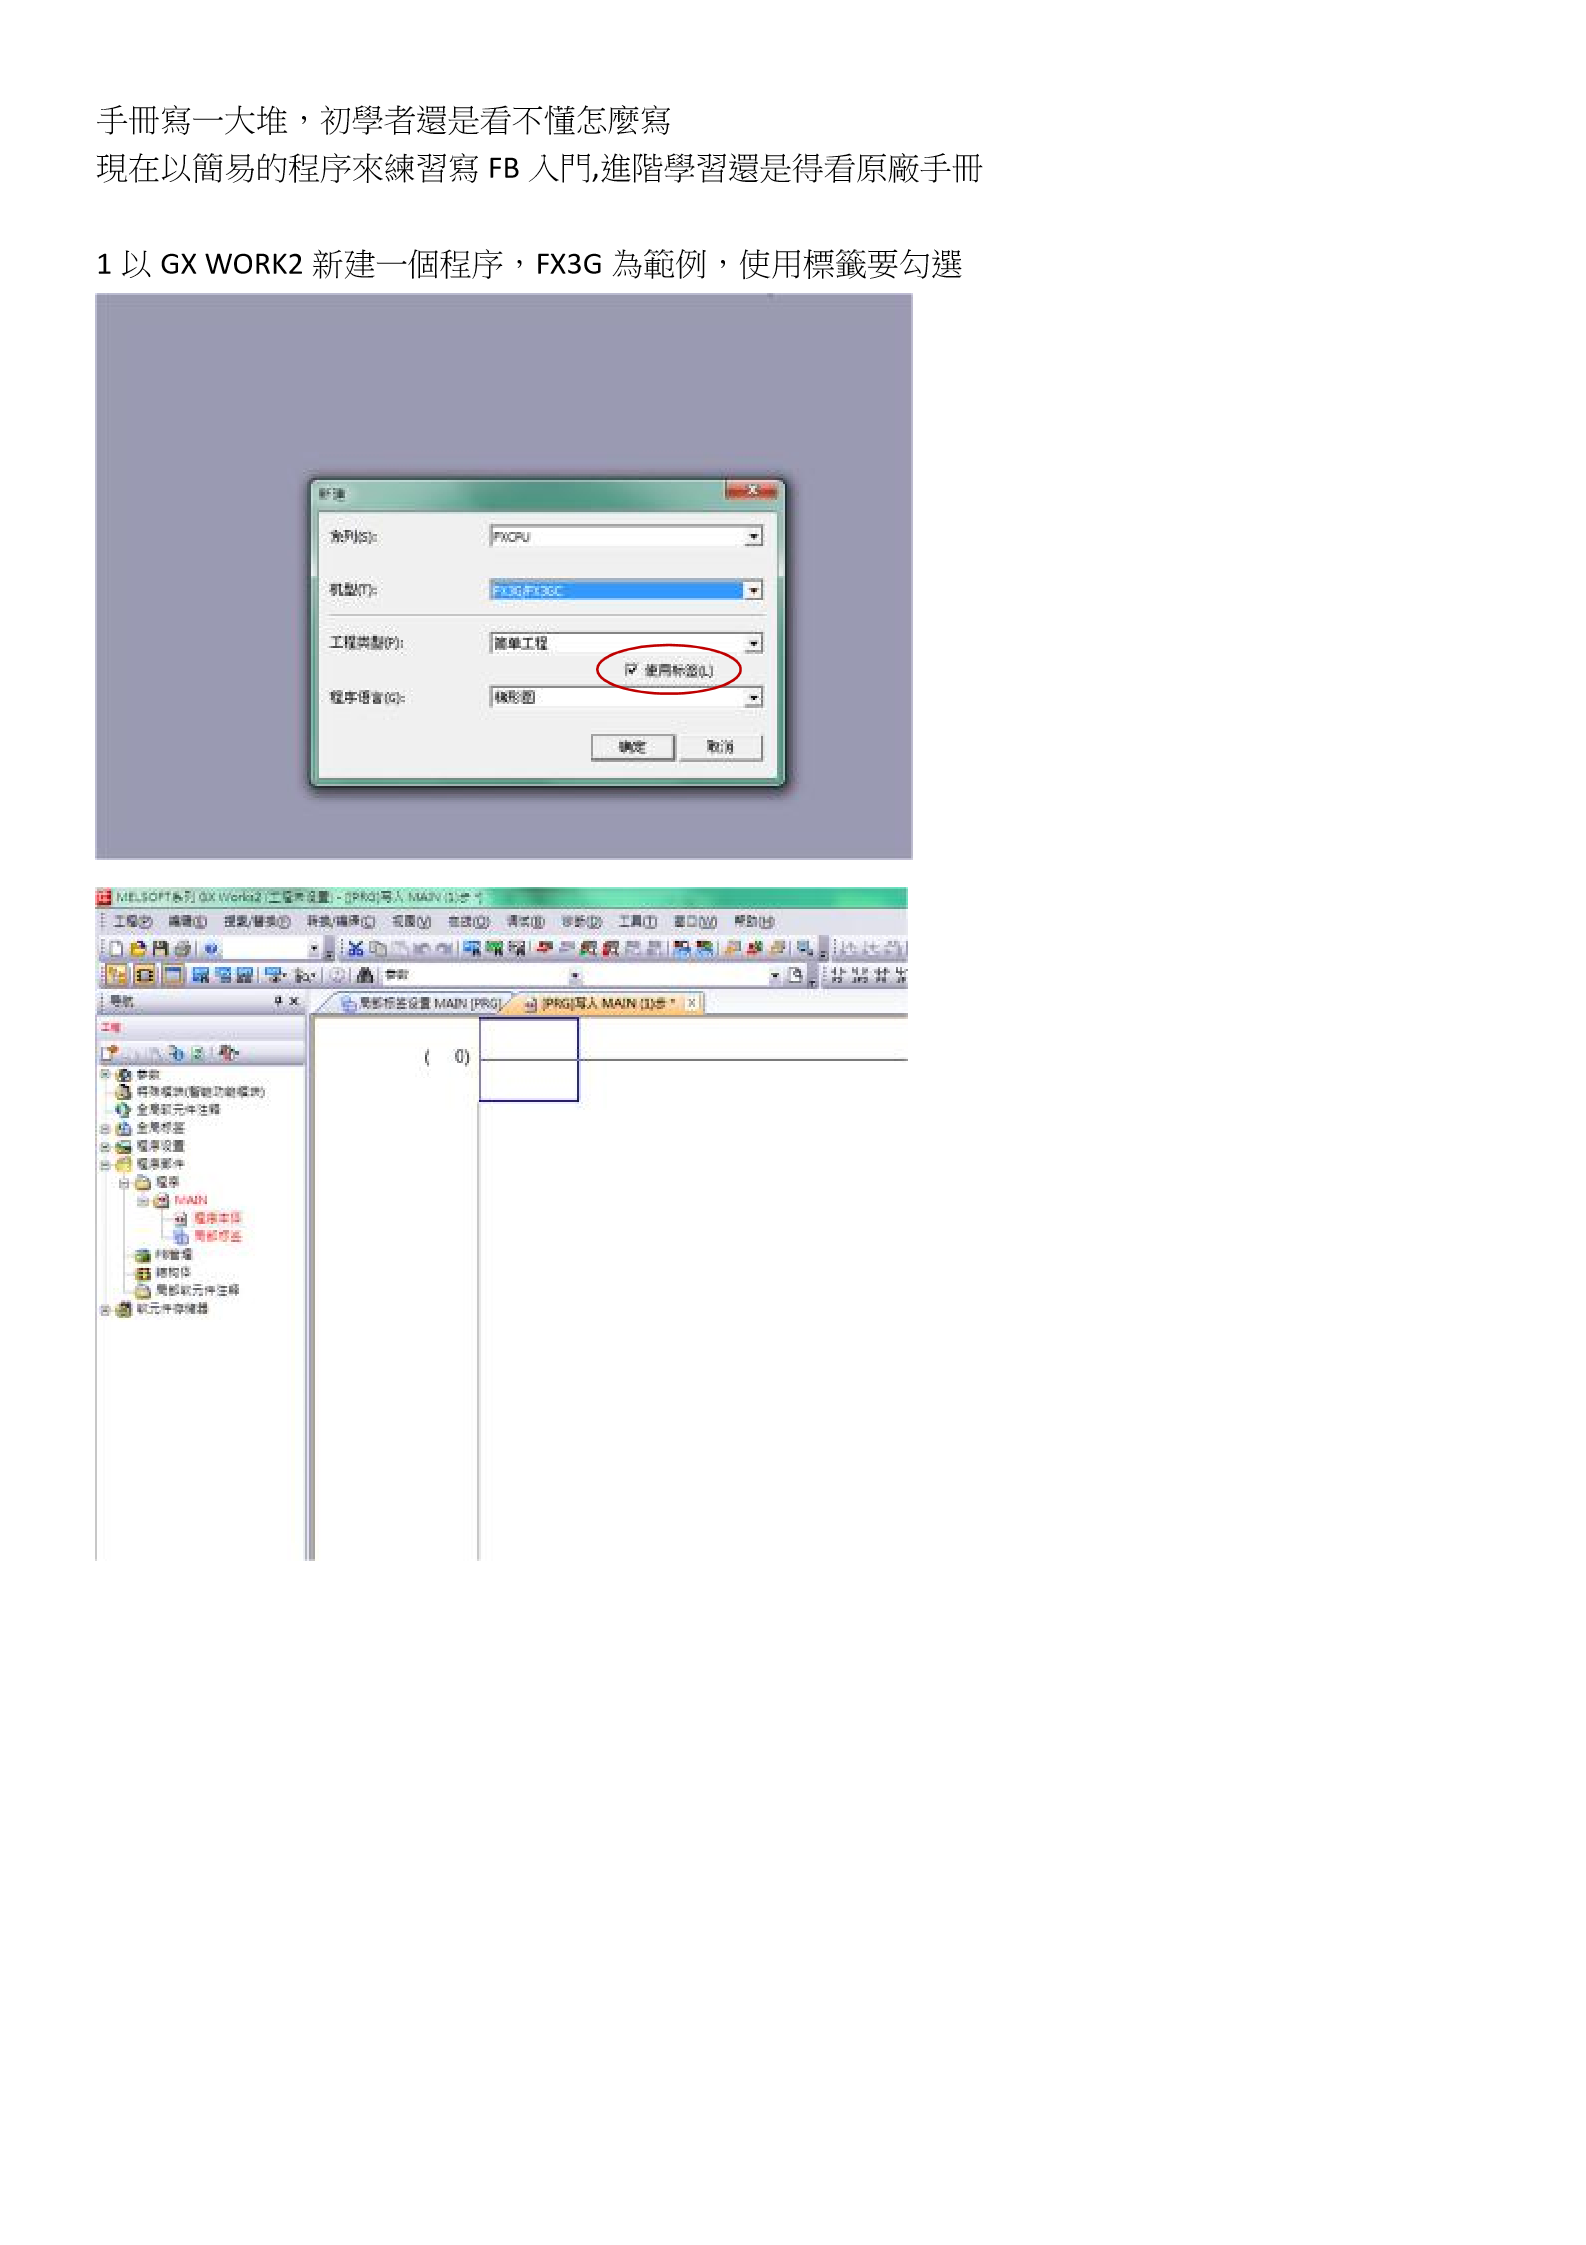Open the 工程 menu in menu bar
This screenshot has height=2245, width=1586.
click(131, 922)
